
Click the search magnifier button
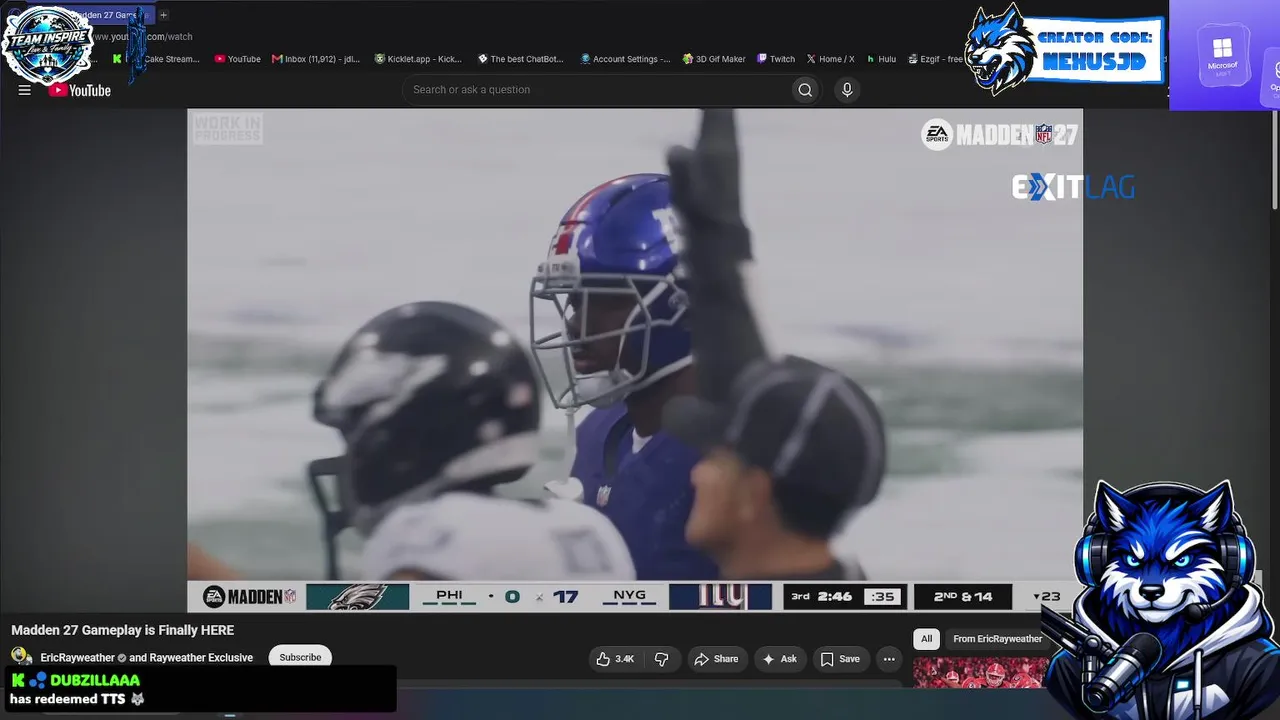point(805,90)
